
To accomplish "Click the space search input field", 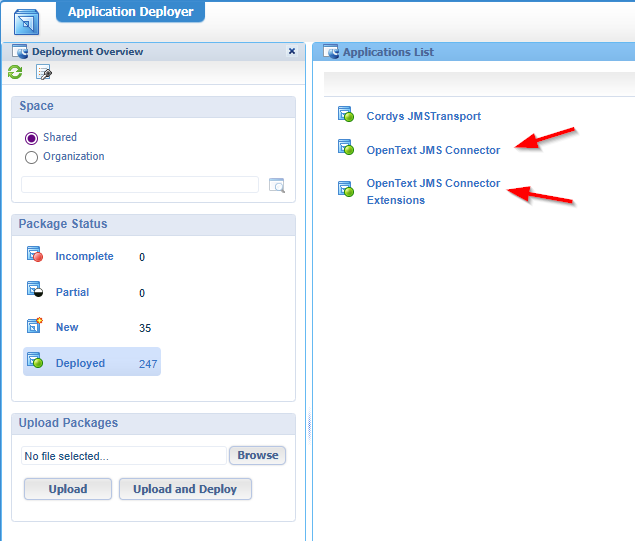I will pyautogui.click(x=140, y=185).
